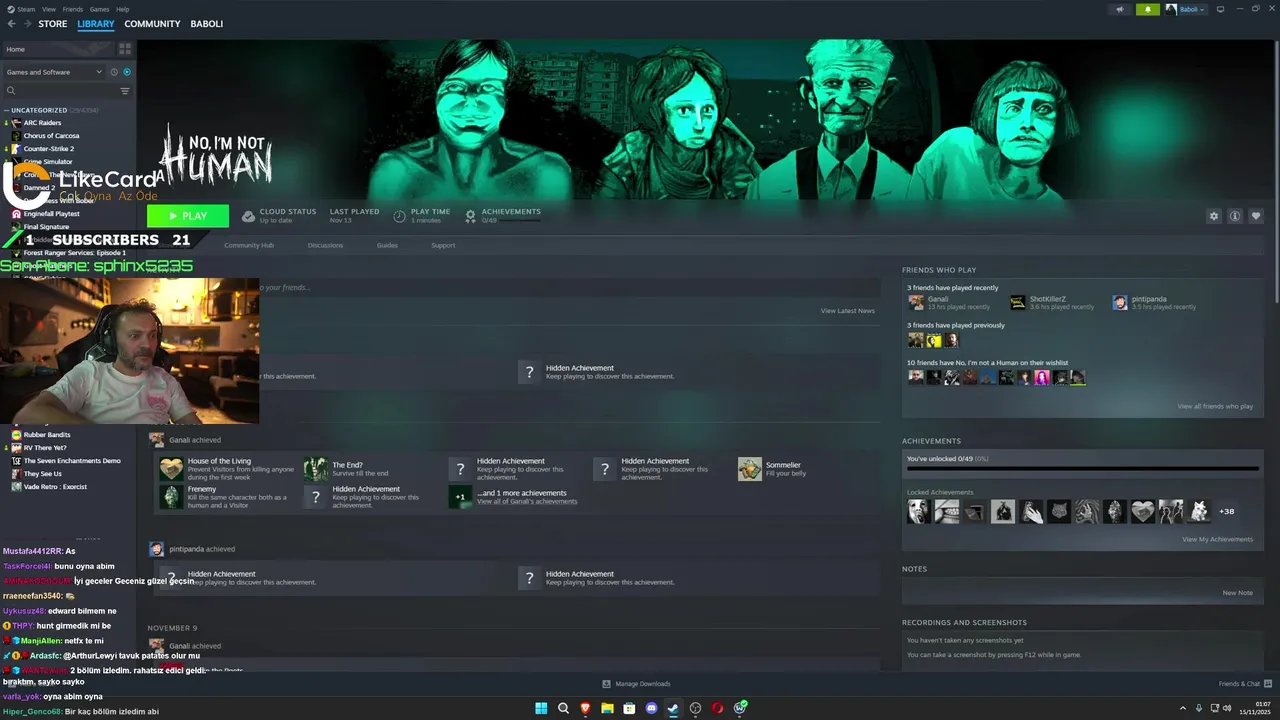
Task: Open the Games menu
Action: pos(99,9)
